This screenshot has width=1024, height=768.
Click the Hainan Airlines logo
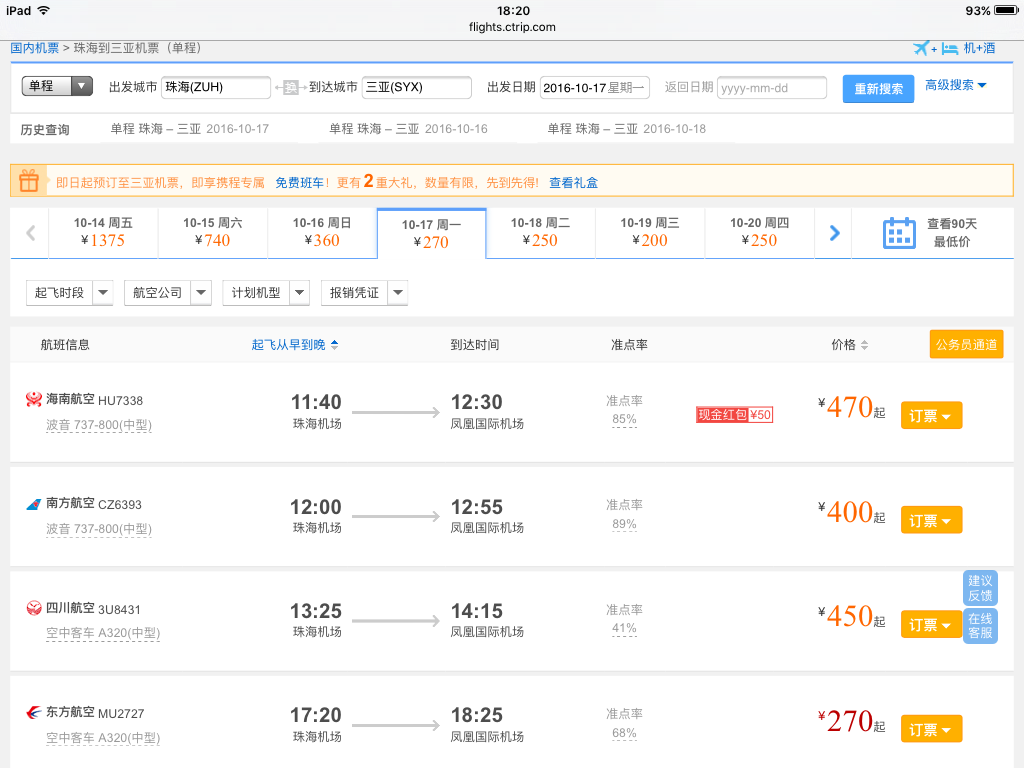[x=33, y=399]
